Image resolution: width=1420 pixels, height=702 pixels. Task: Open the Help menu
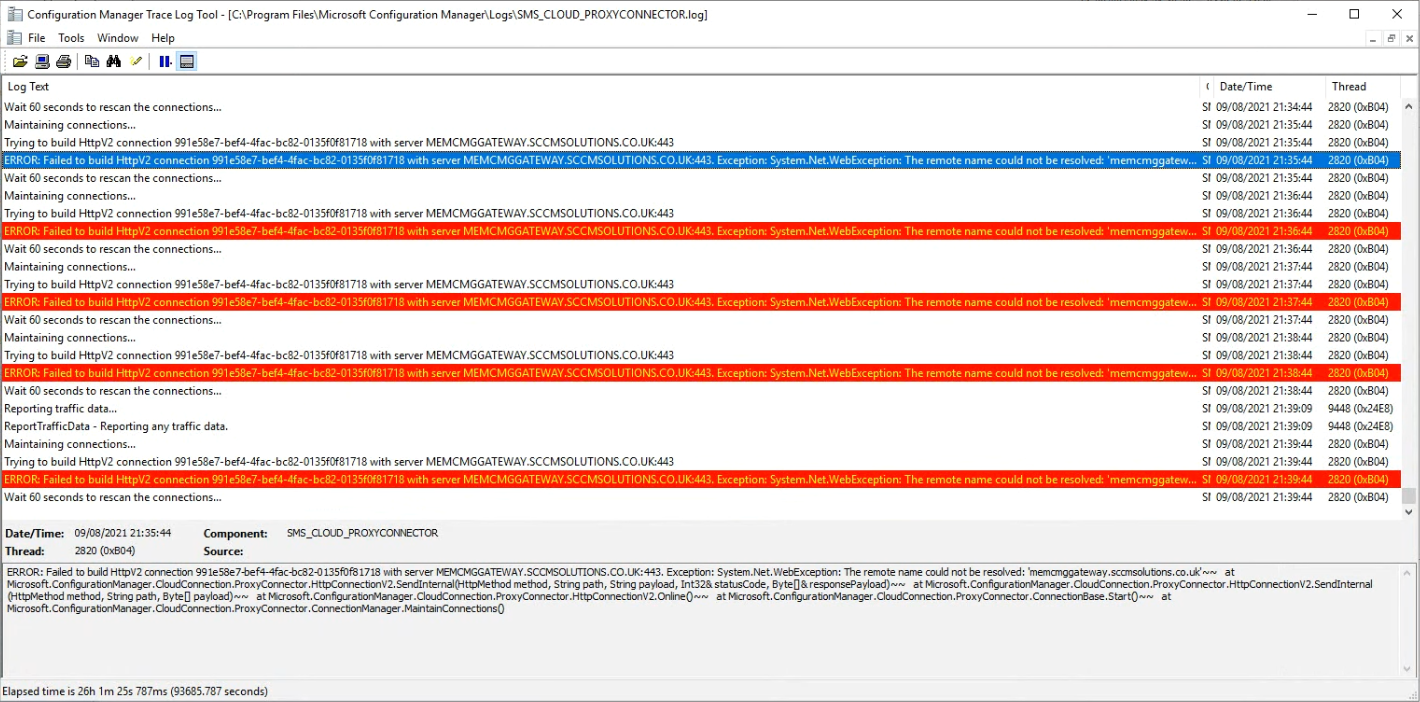pyautogui.click(x=163, y=37)
